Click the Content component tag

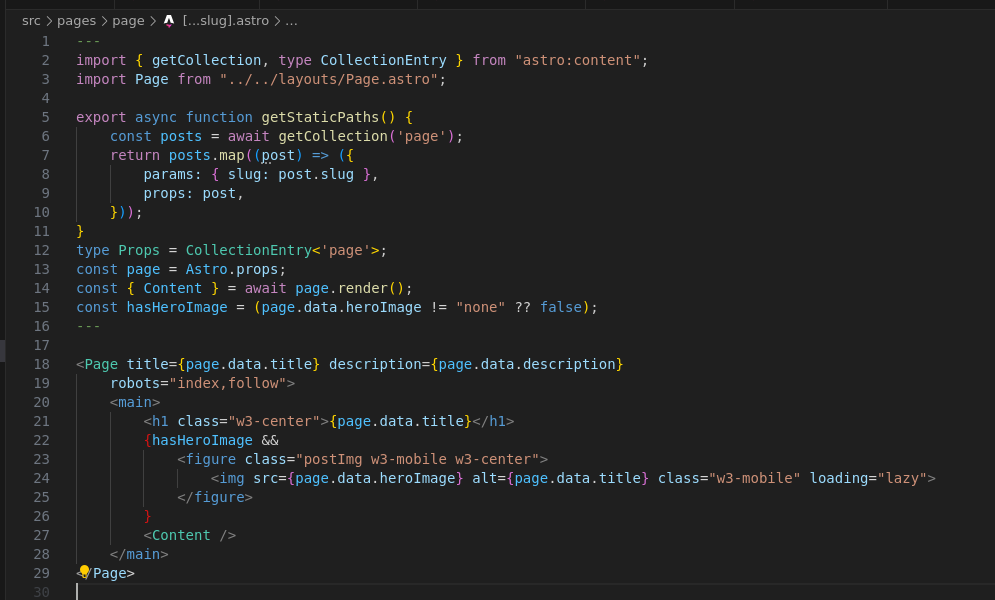pyautogui.click(x=181, y=535)
